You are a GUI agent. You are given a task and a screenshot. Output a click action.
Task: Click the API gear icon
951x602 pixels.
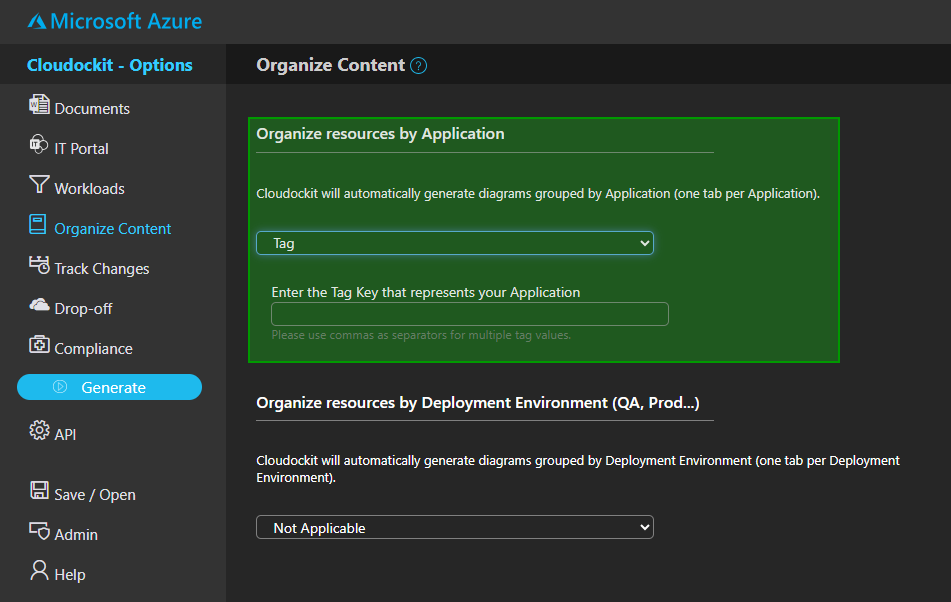pos(39,432)
